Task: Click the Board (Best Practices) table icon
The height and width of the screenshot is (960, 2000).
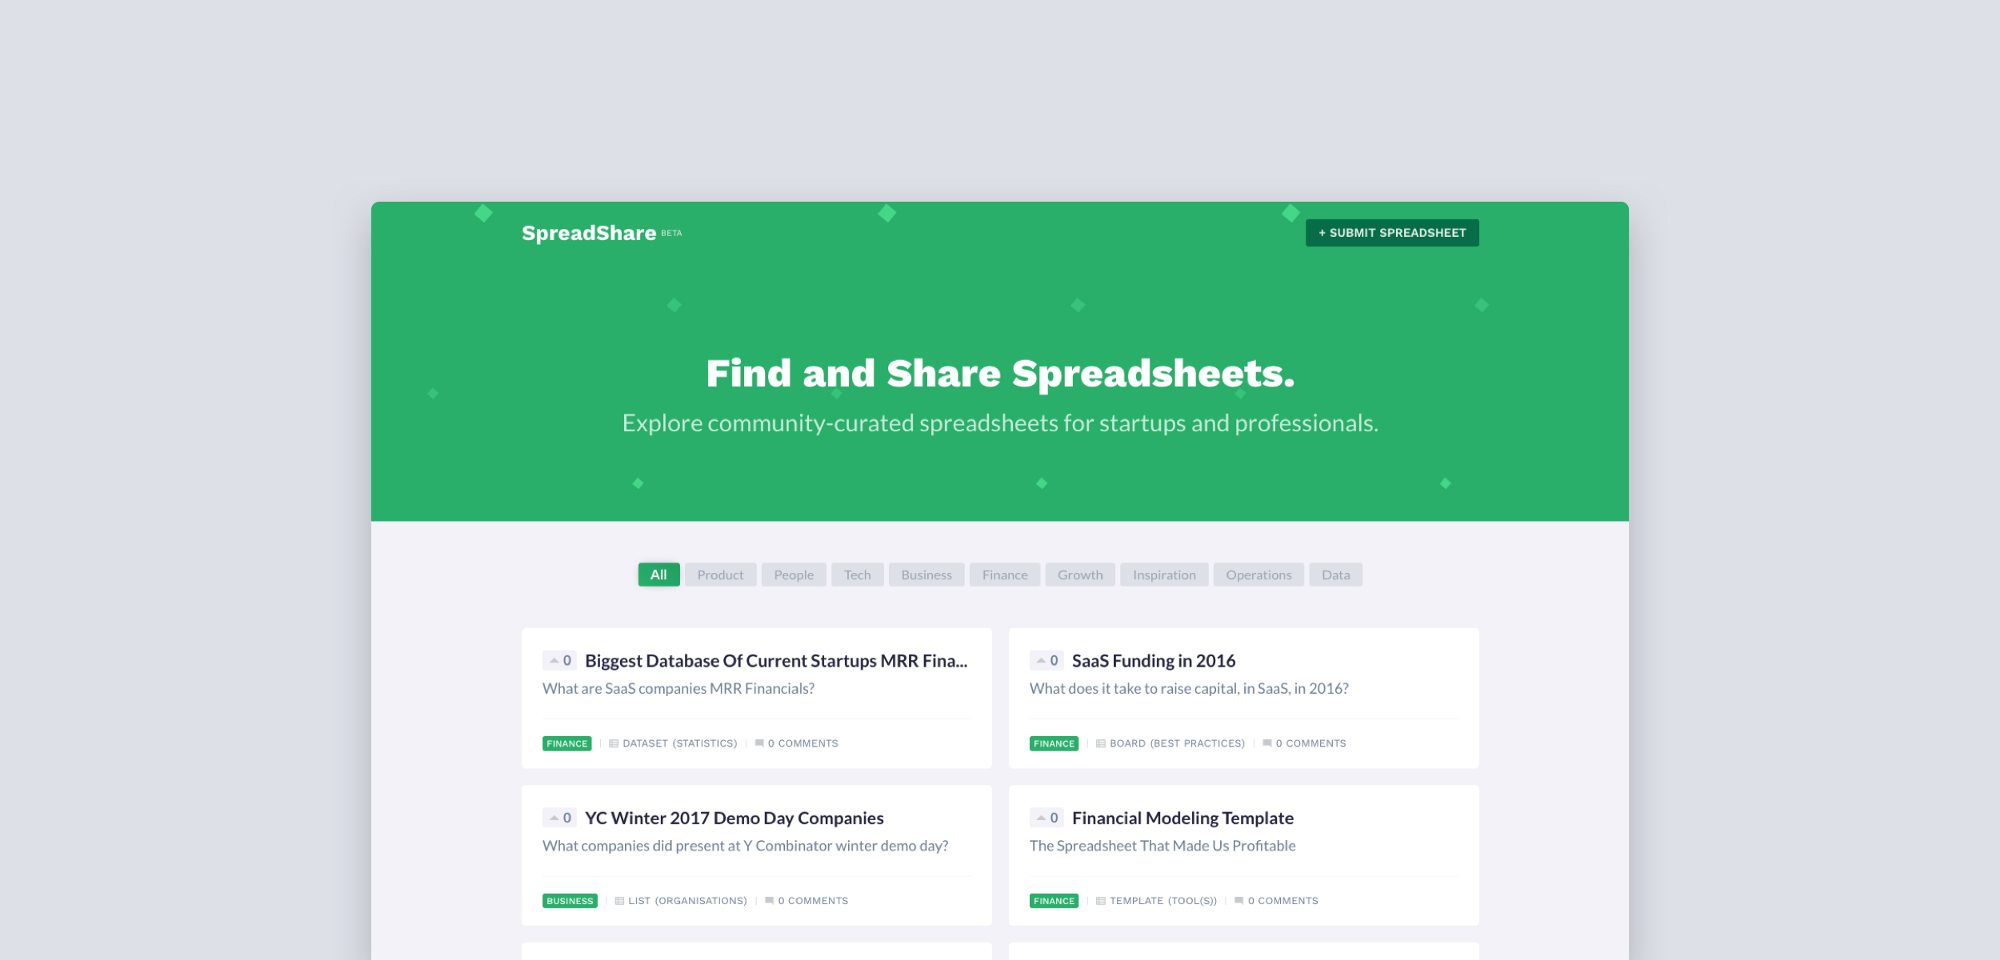Action: 1101,744
